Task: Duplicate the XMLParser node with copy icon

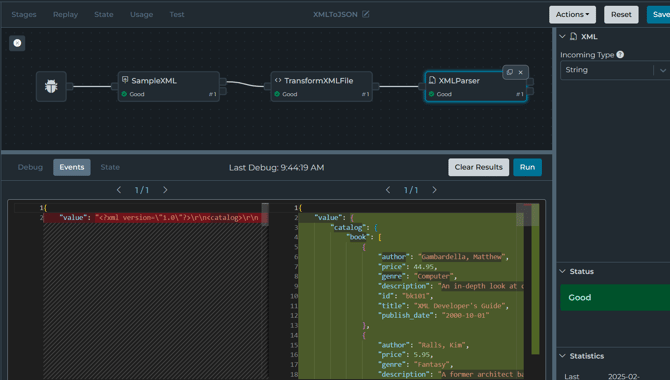Action: tap(510, 72)
